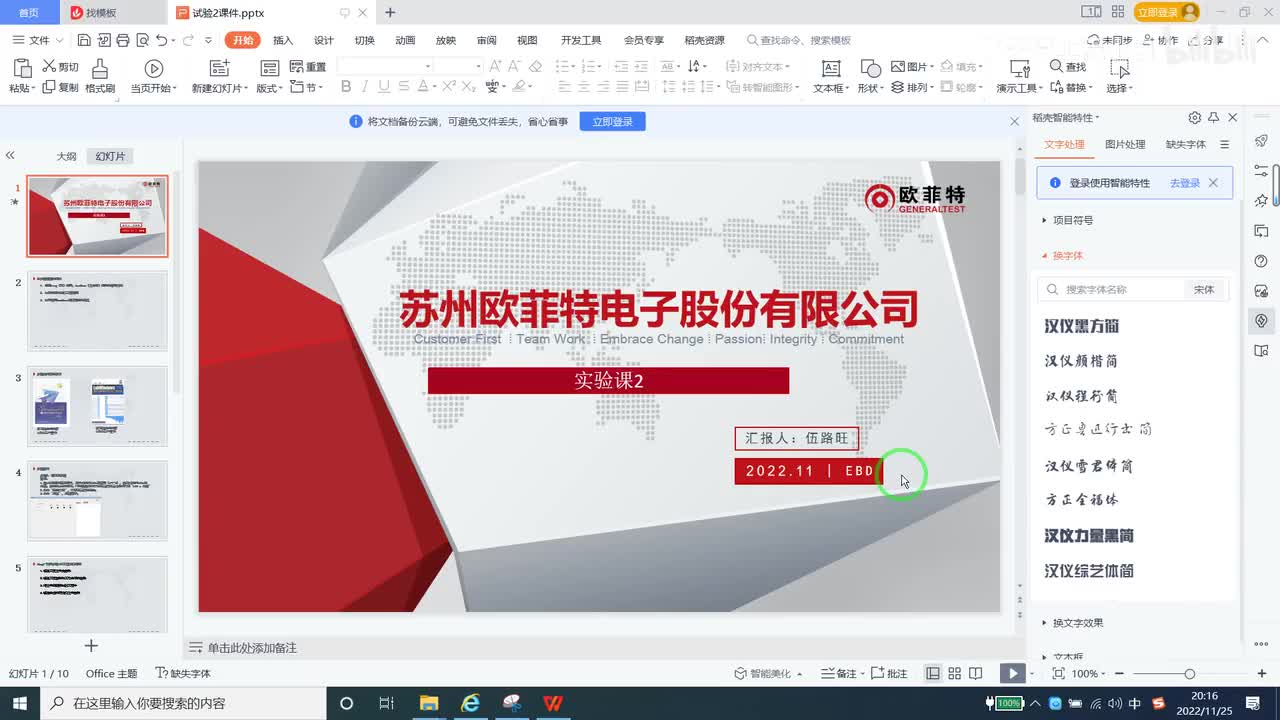This screenshot has height=720, width=1280.
Task: Toggle Bold formatting
Action: point(346,87)
